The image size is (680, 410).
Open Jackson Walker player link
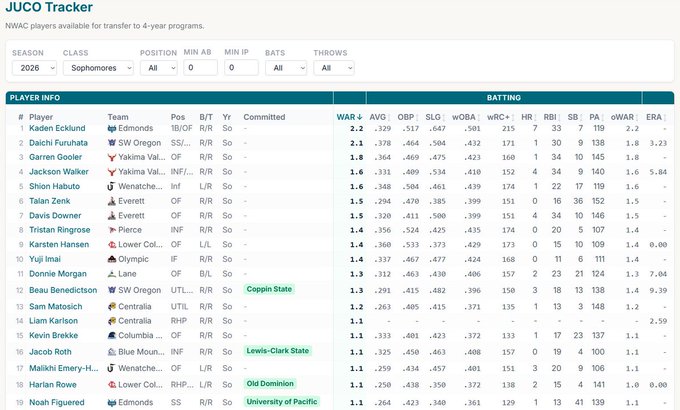pos(59,172)
